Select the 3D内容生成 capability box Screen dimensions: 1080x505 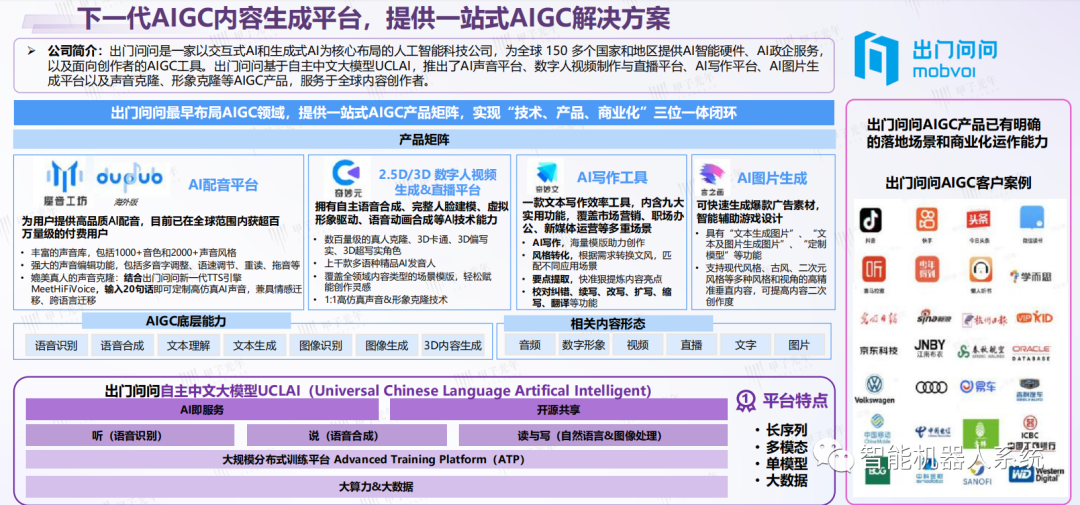(453, 345)
